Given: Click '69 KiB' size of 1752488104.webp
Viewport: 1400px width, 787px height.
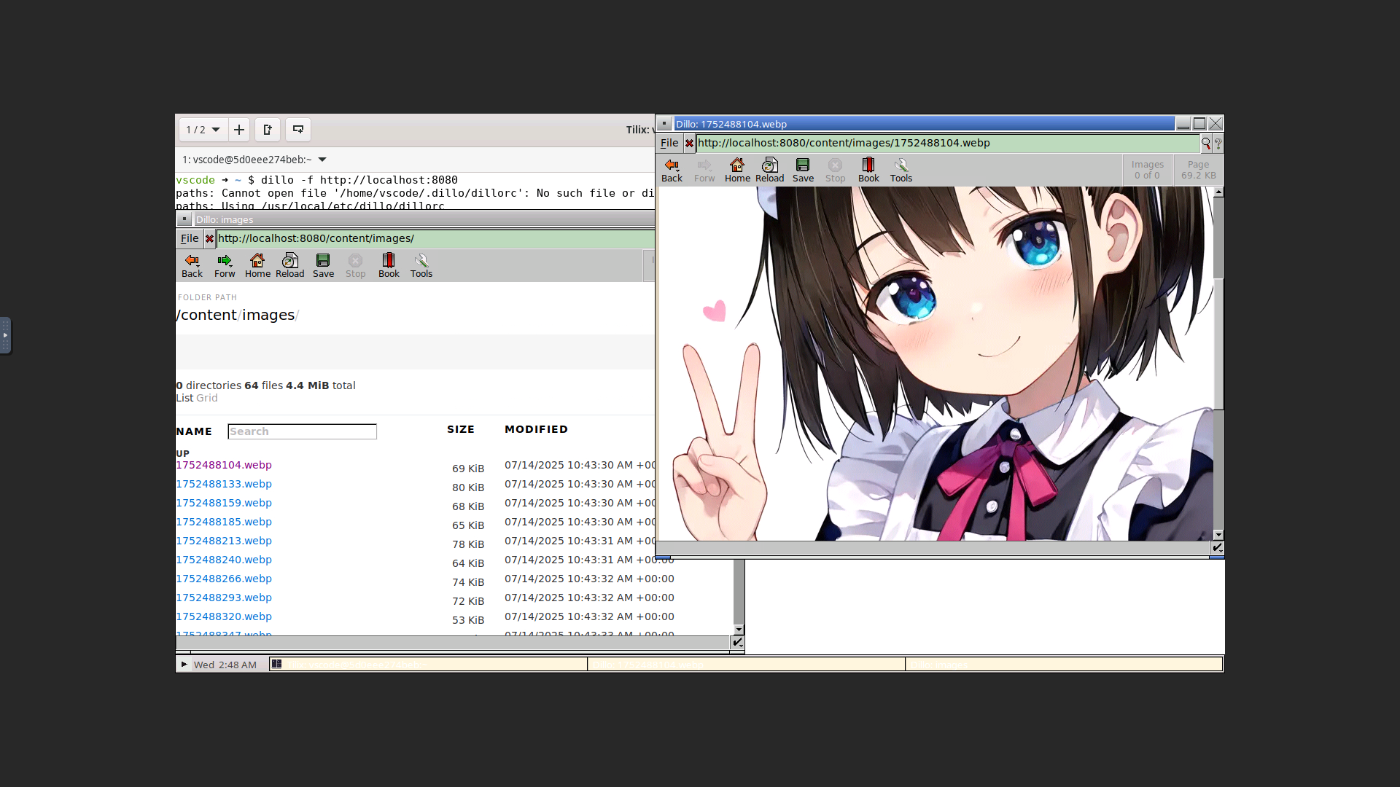Looking at the screenshot, I should [x=468, y=468].
